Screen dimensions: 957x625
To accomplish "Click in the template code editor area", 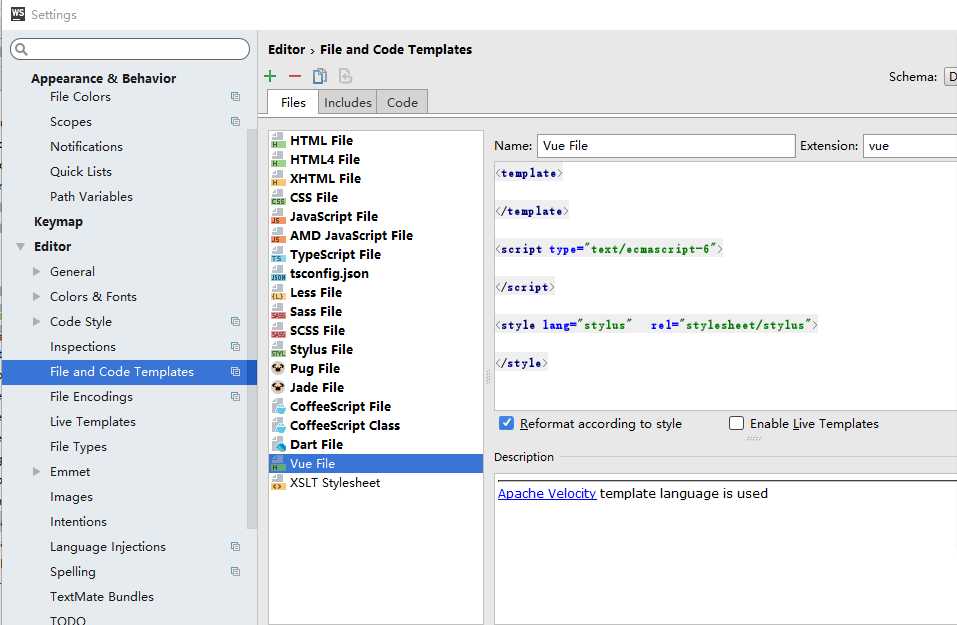I will pyautogui.click(x=726, y=286).
